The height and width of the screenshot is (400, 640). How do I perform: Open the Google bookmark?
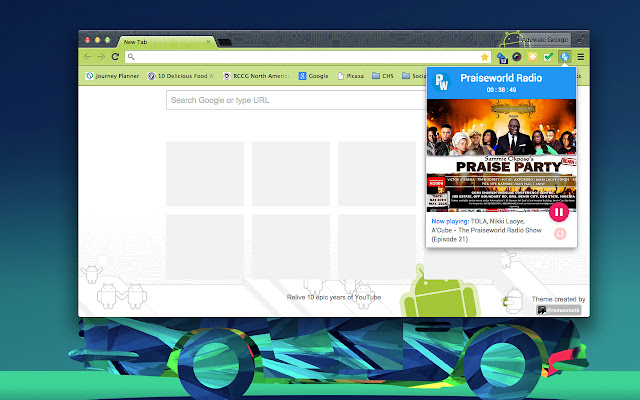[x=313, y=76]
